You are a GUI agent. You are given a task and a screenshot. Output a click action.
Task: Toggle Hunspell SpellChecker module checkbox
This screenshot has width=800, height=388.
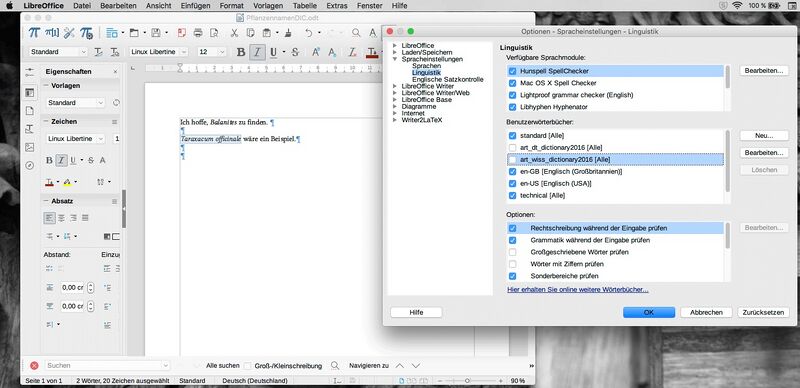(513, 71)
